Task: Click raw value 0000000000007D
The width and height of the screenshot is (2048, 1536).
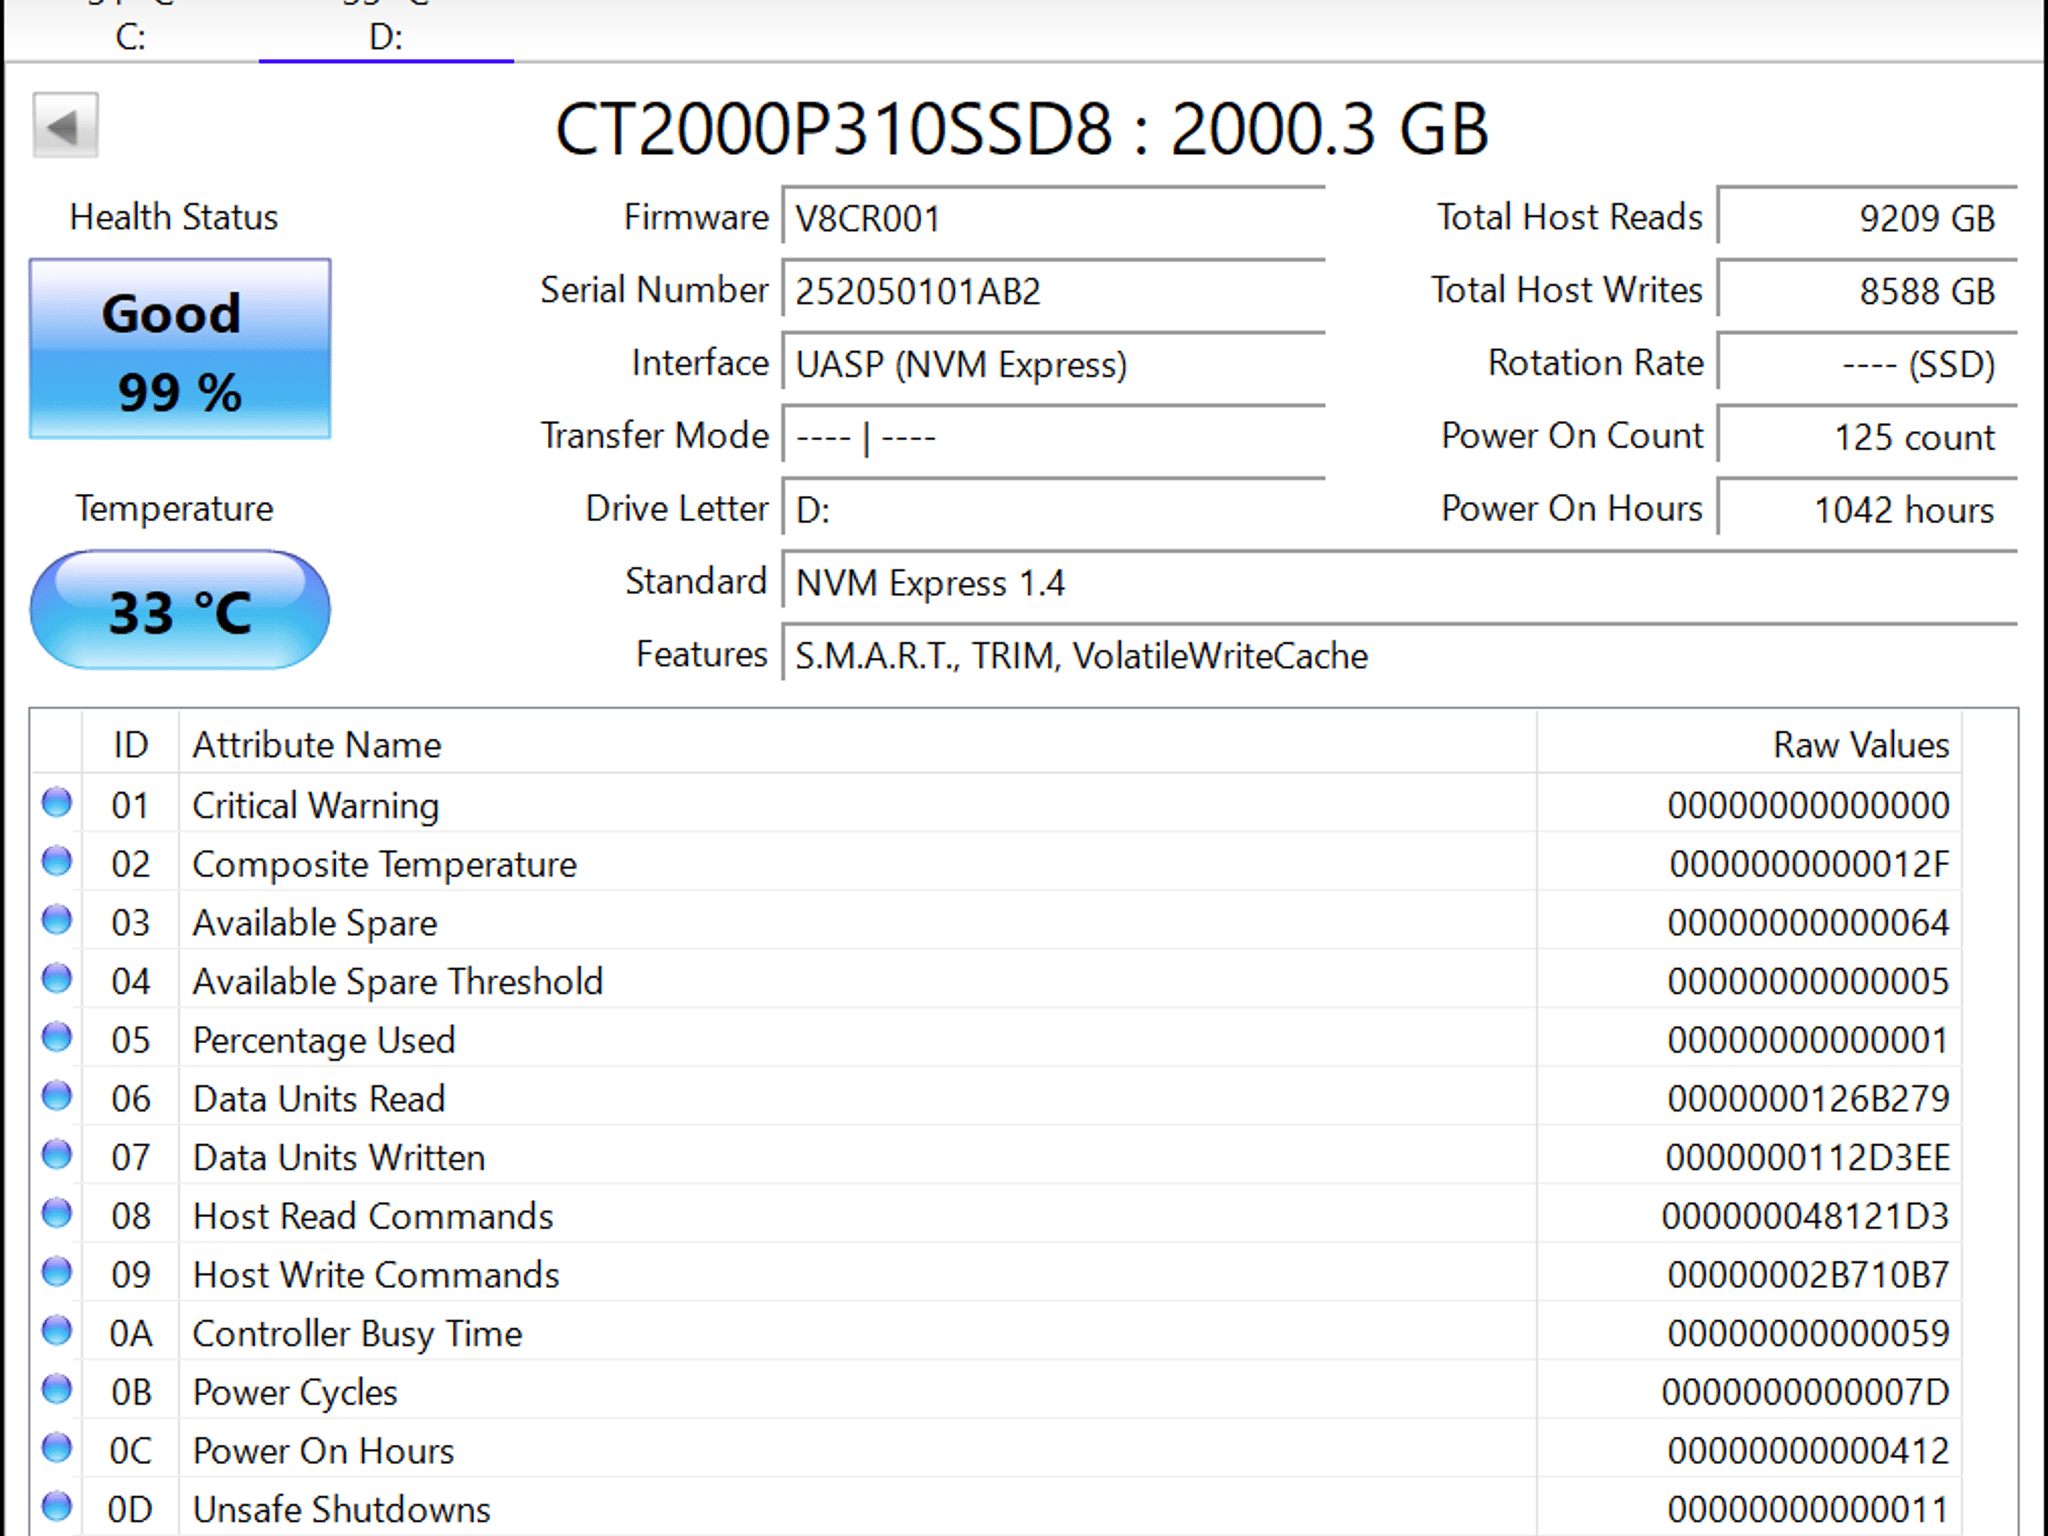Action: point(1806,1392)
